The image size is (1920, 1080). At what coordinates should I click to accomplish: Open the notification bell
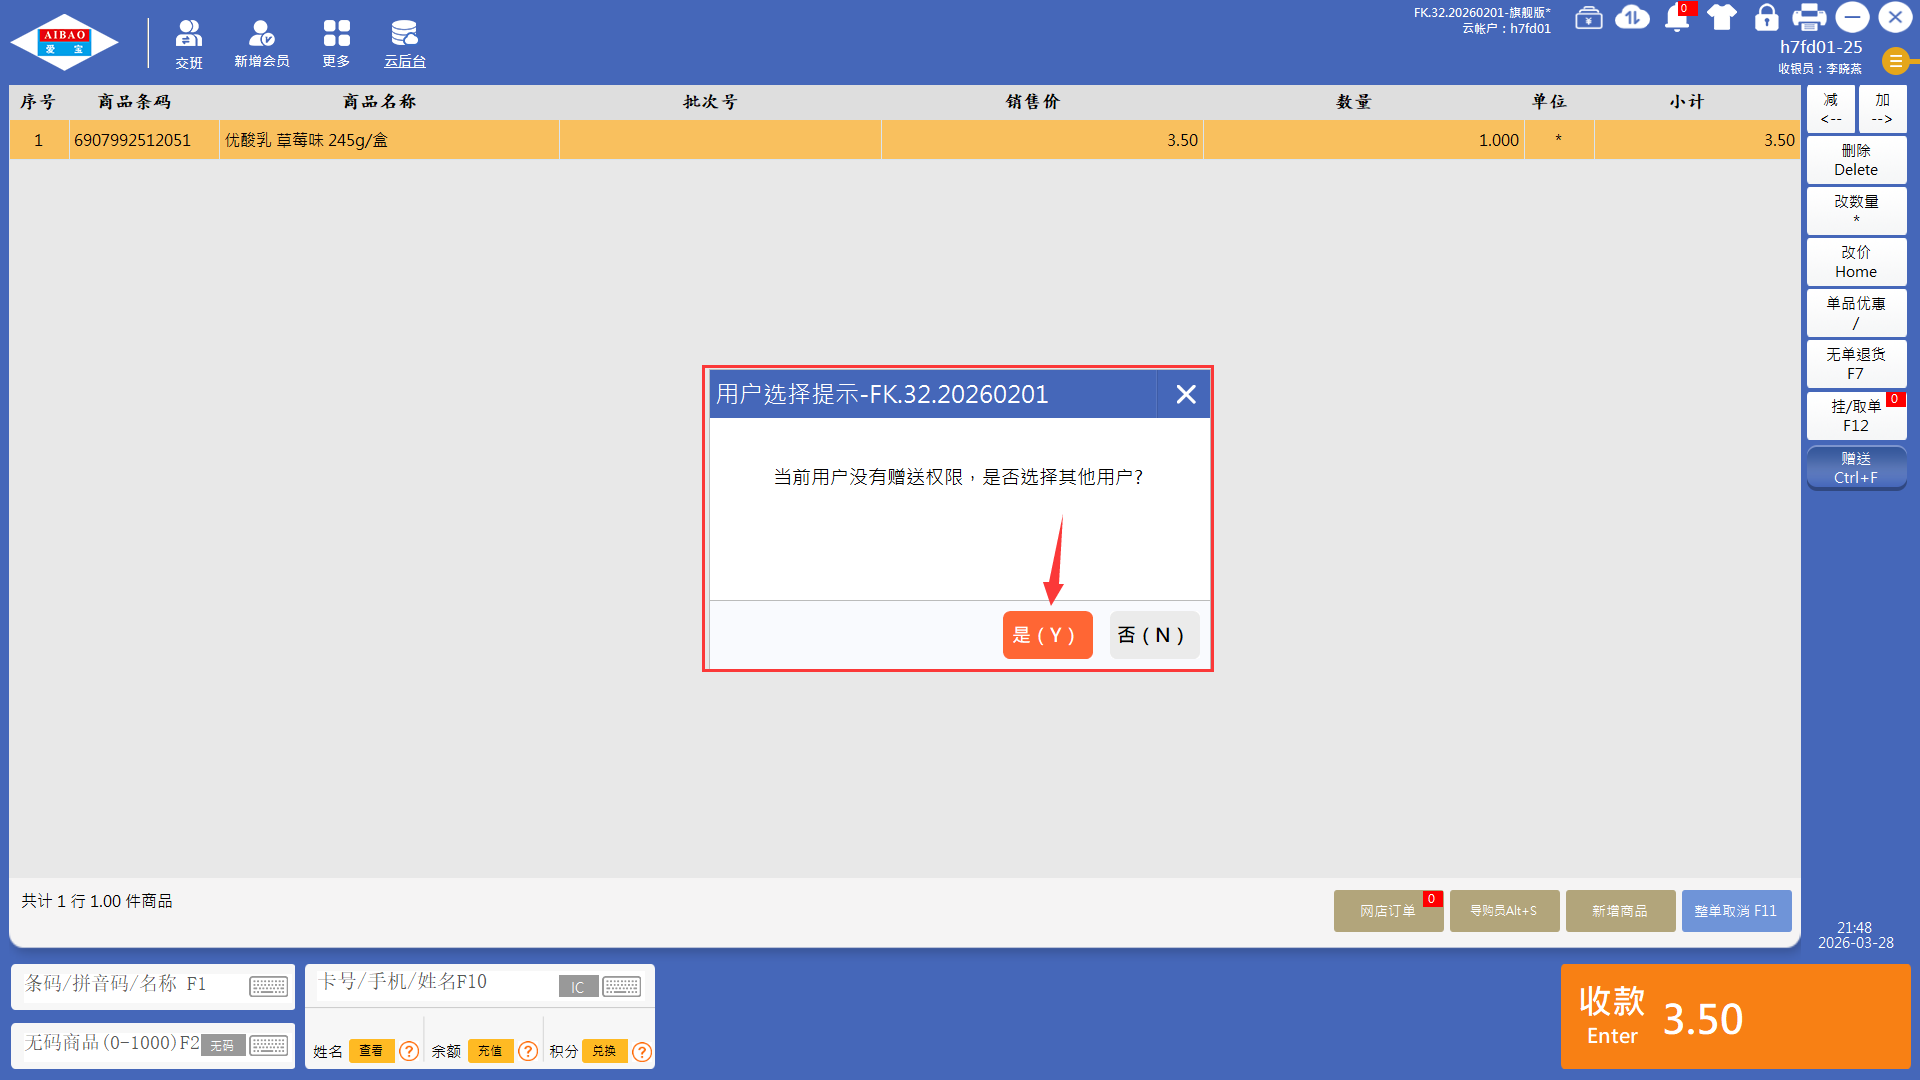[1677, 18]
